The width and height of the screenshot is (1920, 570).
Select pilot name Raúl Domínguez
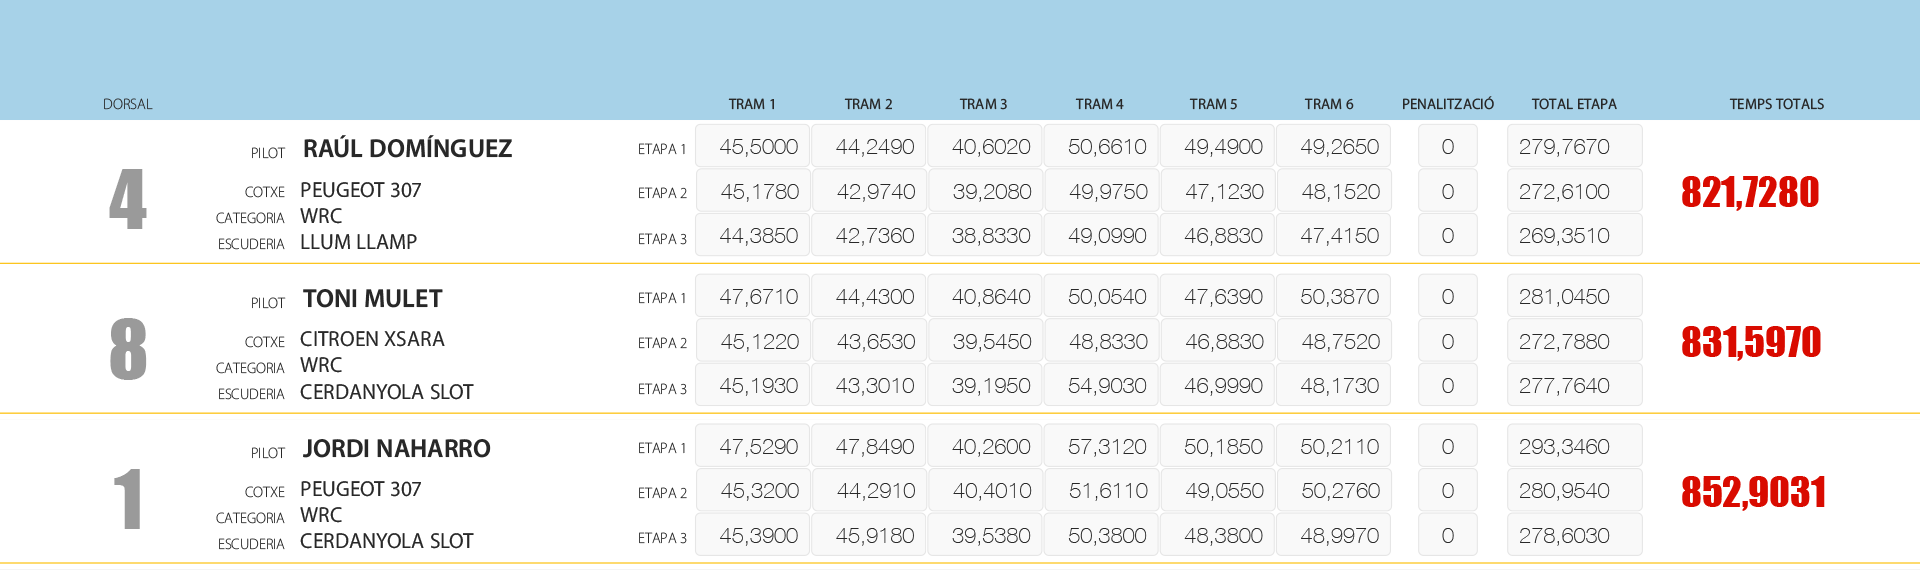pos(407,149)
